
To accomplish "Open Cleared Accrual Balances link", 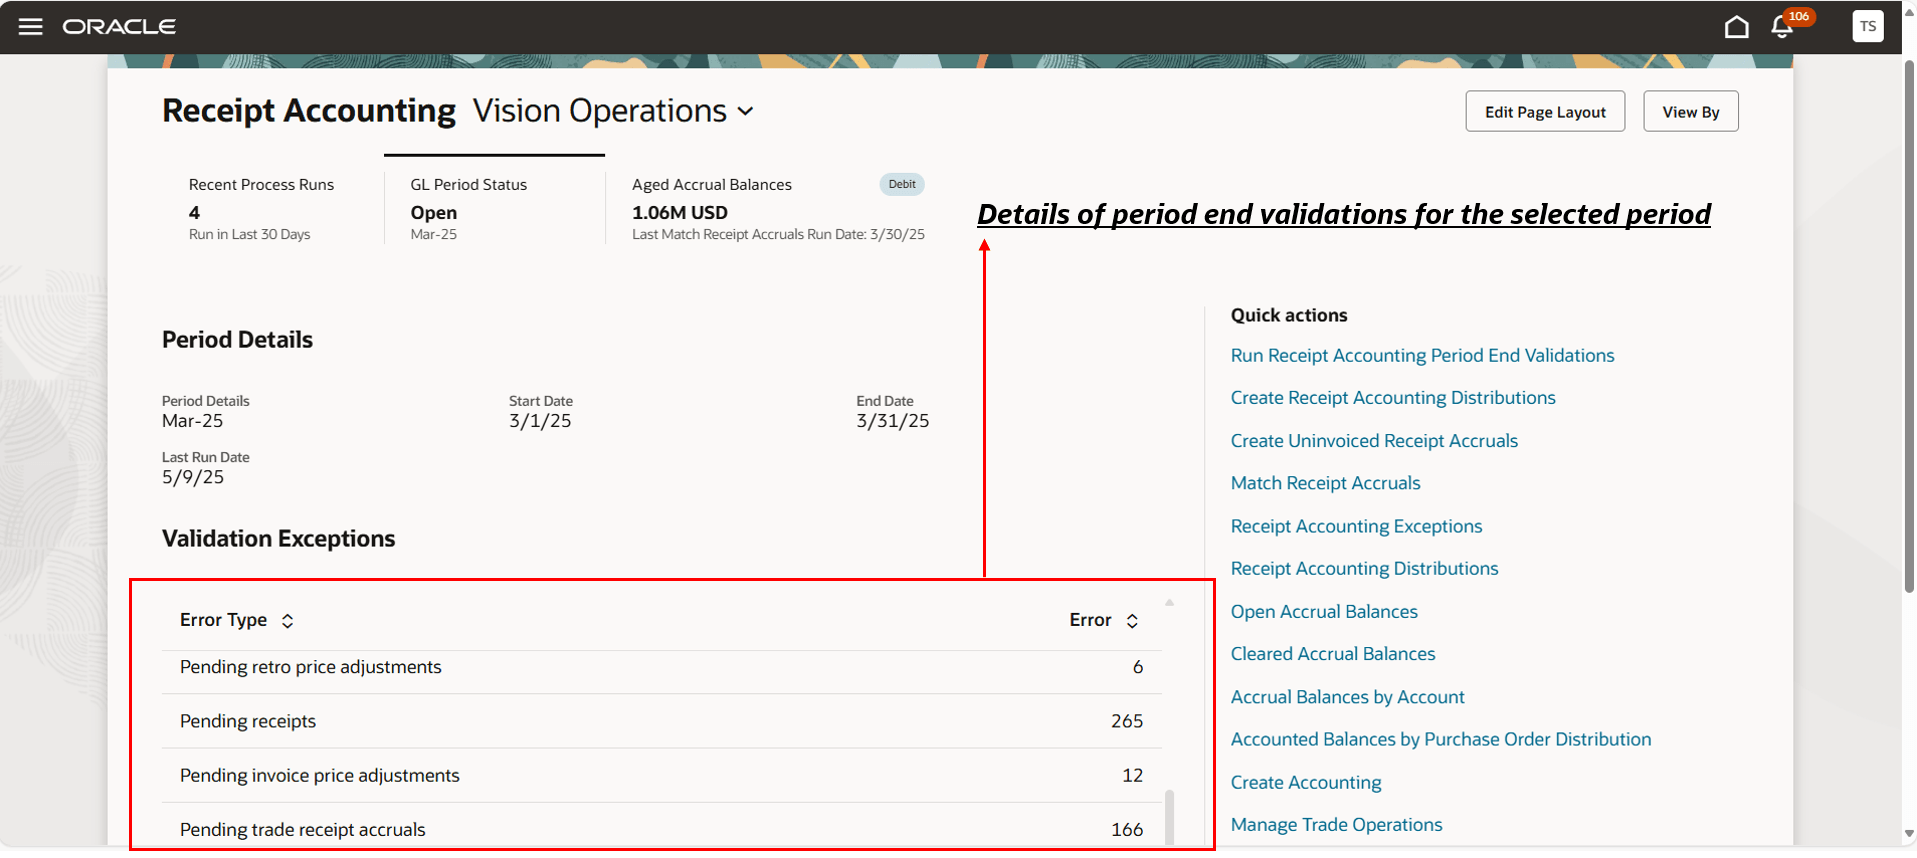I will [x=1333, y=654].
